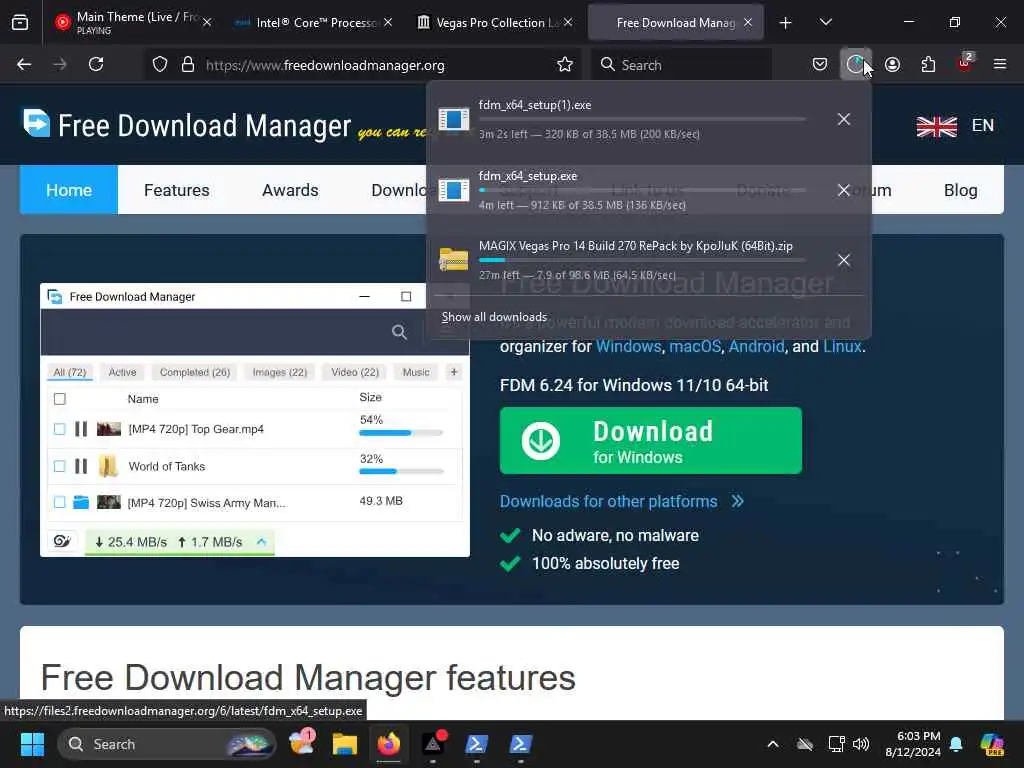This screenshot has width=1024, height=768.
Task: Expand the speed indicator up arrow
Action: [262, 541]
